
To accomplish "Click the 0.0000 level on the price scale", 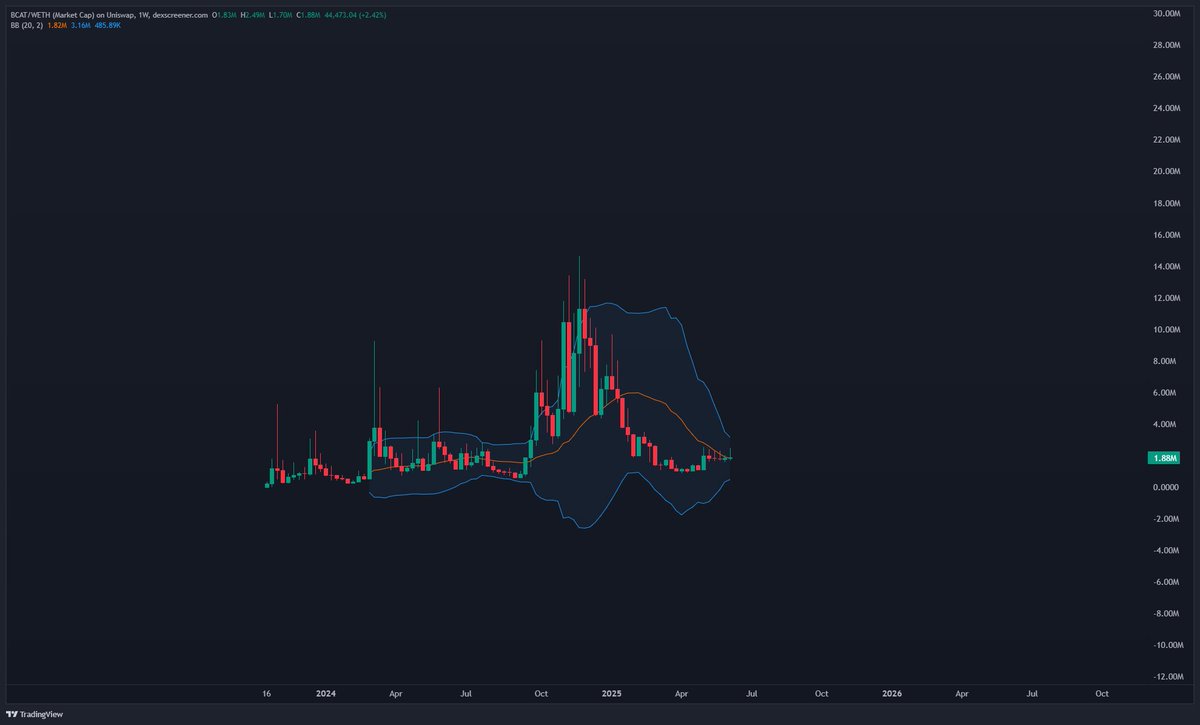I will coord(1165,487).
